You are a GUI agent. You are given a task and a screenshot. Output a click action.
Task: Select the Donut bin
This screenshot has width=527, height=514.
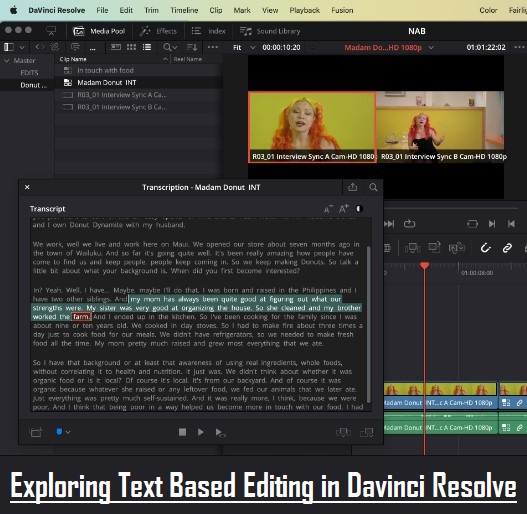[33, 85]
